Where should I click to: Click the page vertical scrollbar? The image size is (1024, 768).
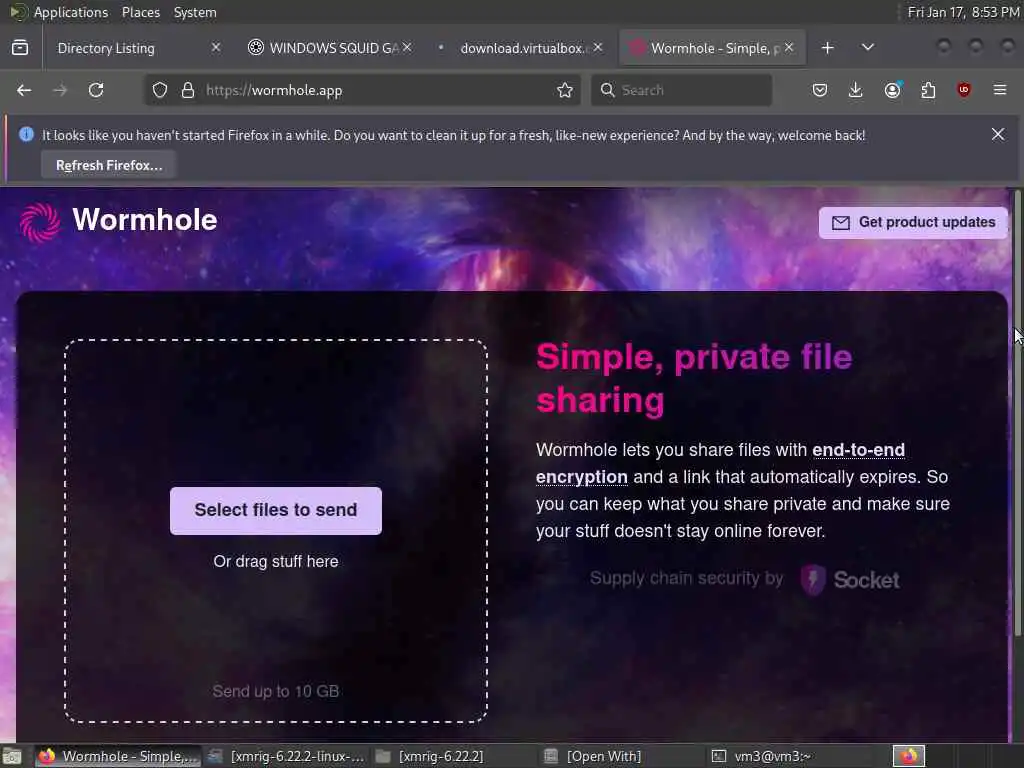[1017, 413]
